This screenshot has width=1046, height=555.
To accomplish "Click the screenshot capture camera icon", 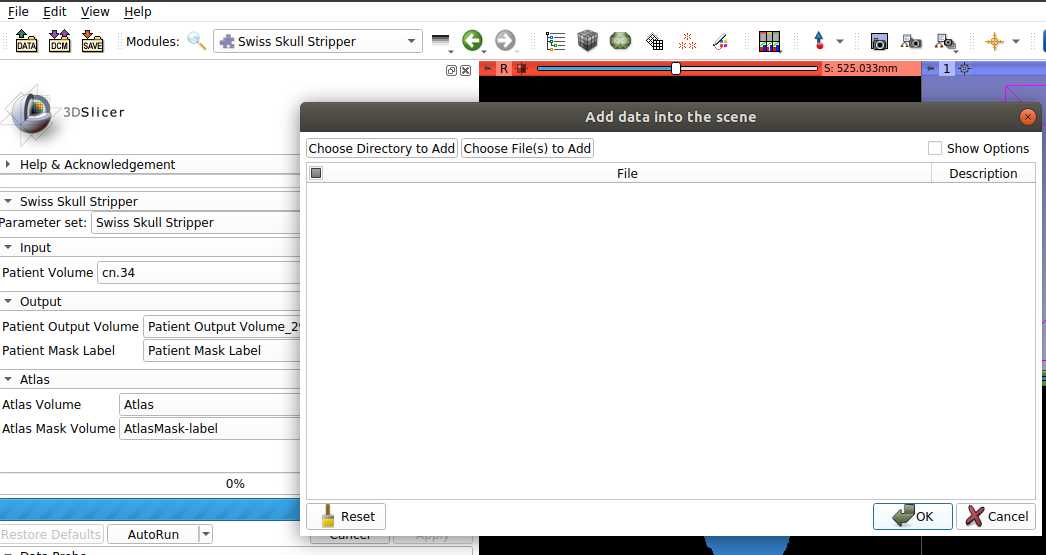I will click(x=879, y=41).
